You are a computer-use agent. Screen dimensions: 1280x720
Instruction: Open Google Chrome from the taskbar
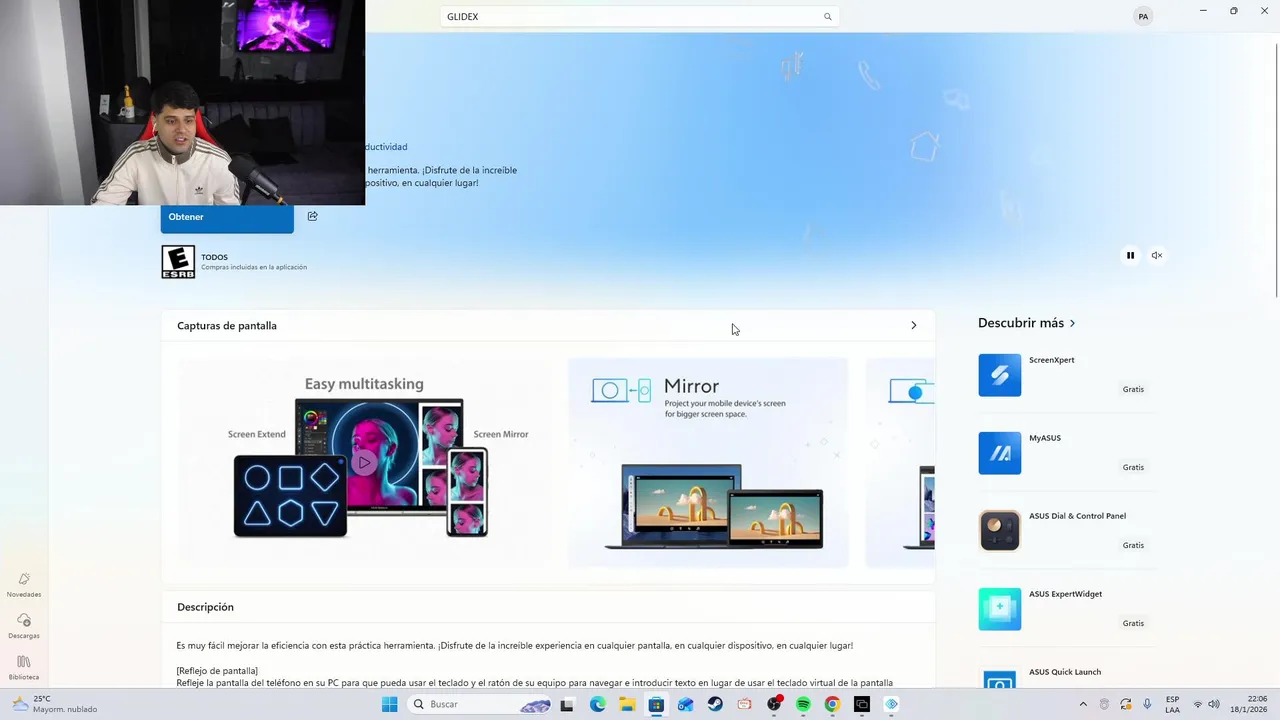(x=832, y=704)
